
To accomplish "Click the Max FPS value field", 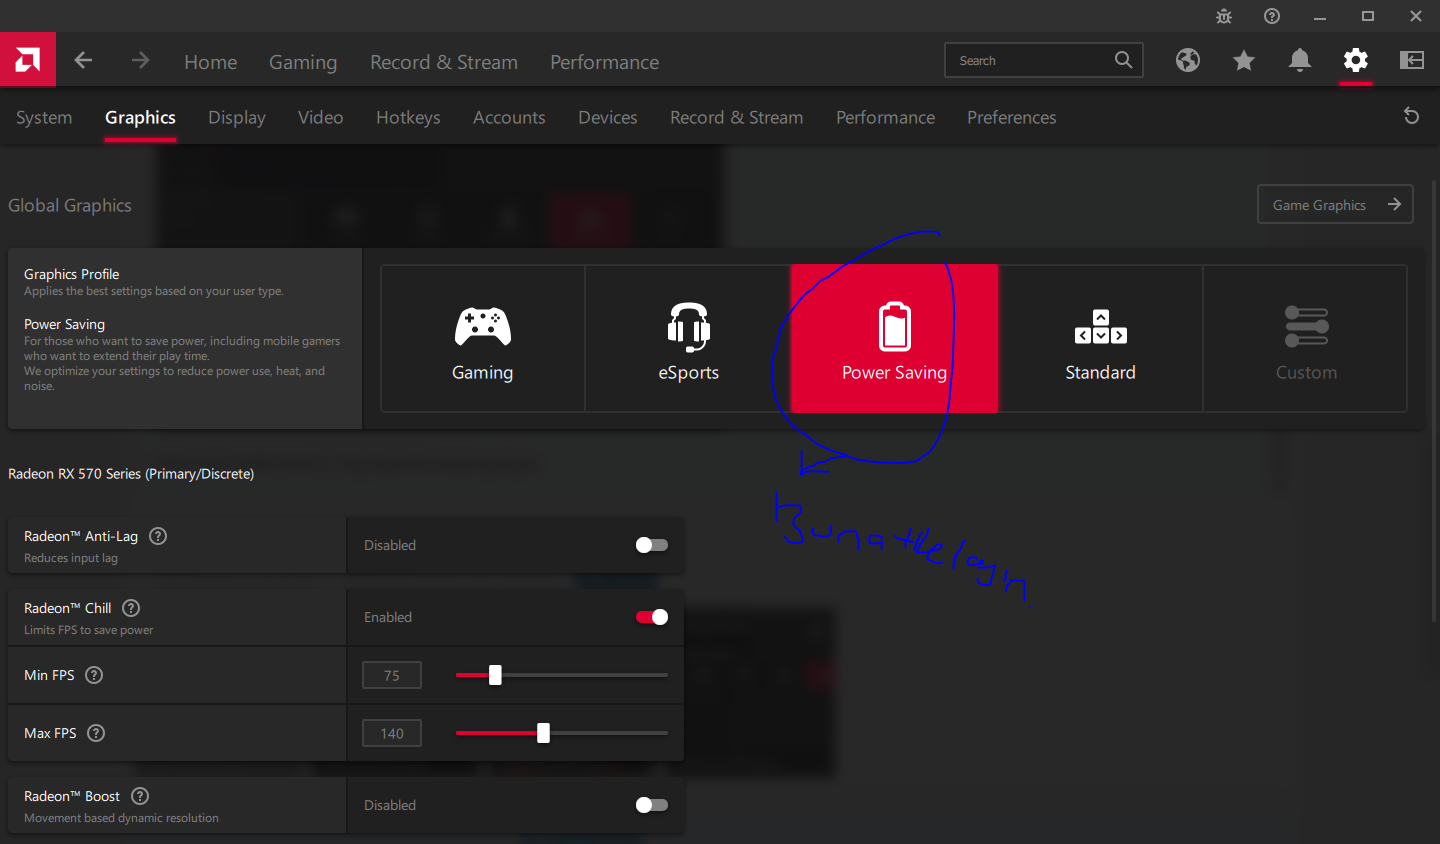I will [x=392, y=733].
